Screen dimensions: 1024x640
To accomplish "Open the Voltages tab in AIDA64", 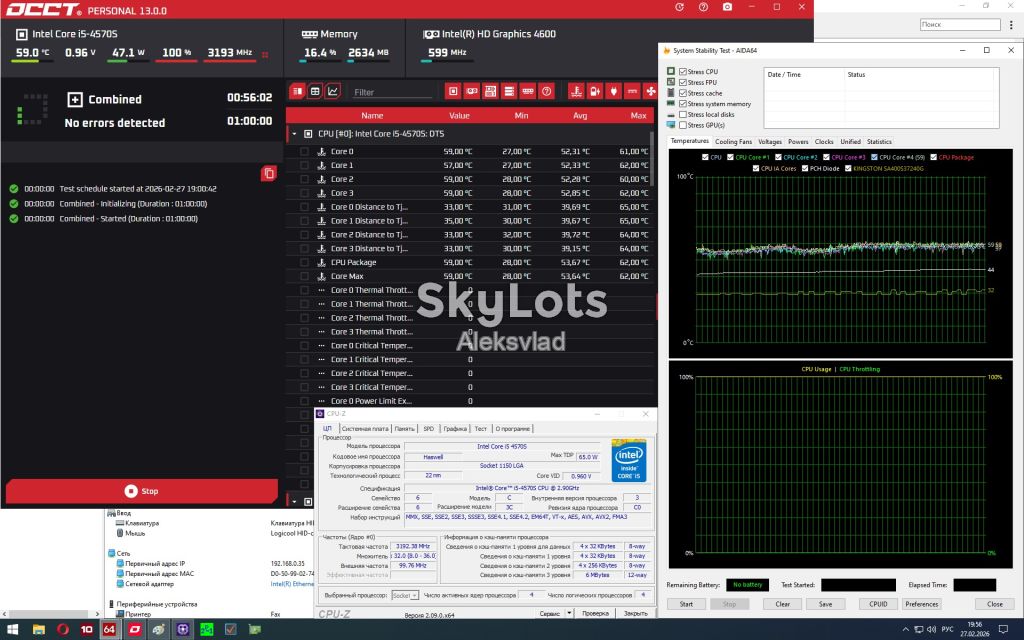I will [770, 142].
